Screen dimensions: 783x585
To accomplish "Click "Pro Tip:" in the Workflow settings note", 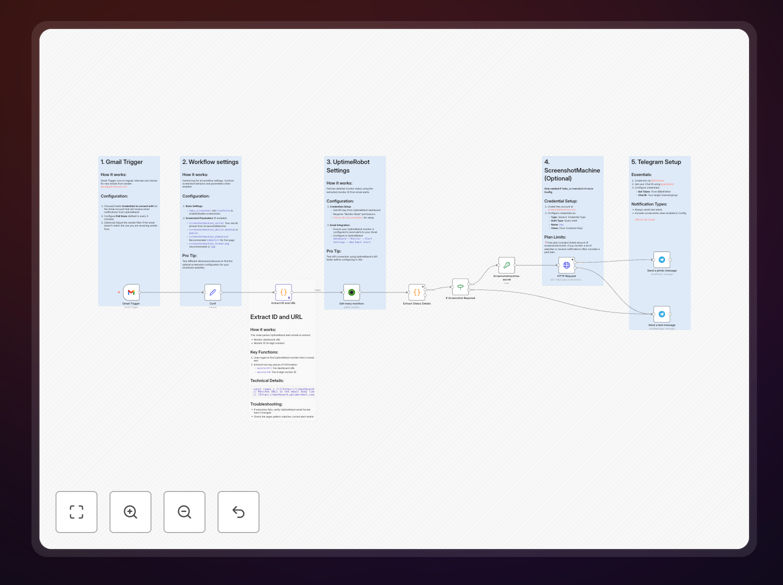I will pos(189,255).
